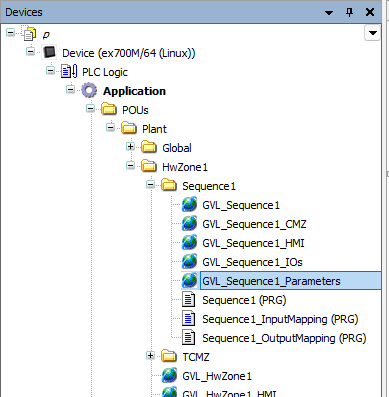The height and width of the screenshot is (397, 389).
Task: Select Sequence1_InputMapping (PRG) text
Action: click(x=280, y=319)
